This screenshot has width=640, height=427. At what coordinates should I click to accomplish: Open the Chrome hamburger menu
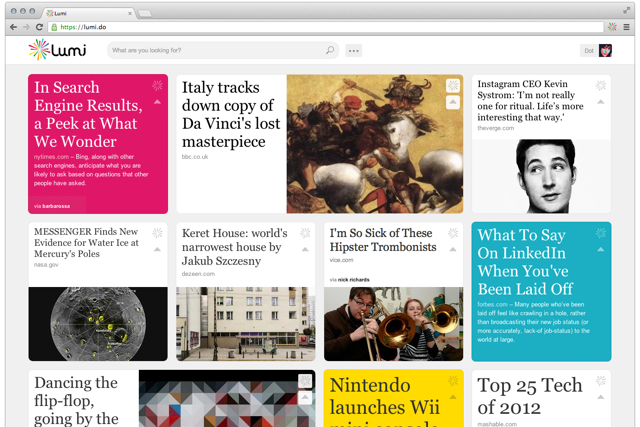627,27
